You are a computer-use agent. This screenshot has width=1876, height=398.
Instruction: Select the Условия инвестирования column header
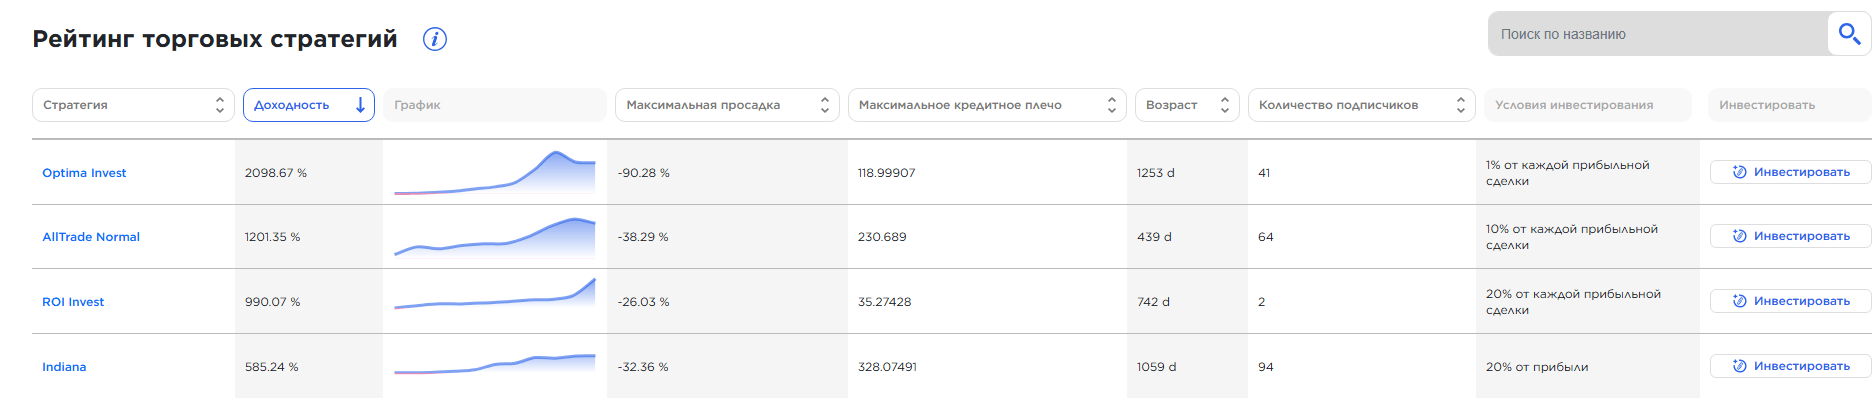point(1588,105)
